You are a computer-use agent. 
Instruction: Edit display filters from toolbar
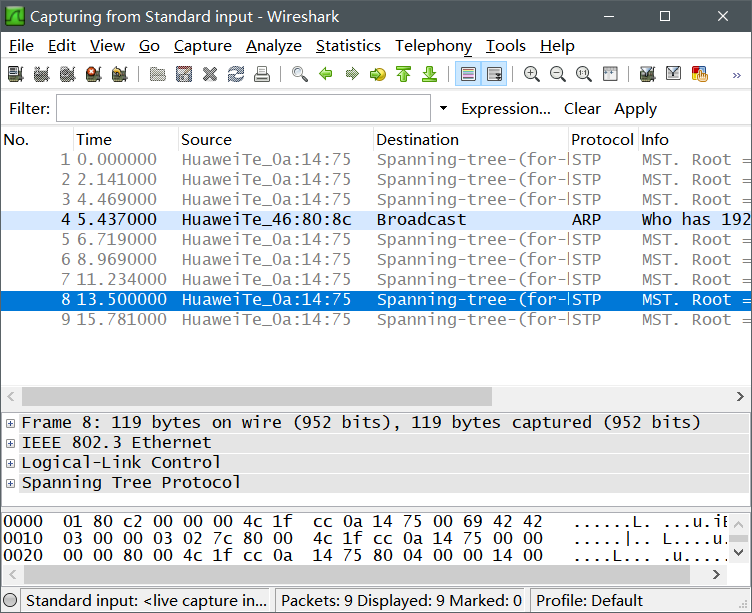tap(673, 74)
